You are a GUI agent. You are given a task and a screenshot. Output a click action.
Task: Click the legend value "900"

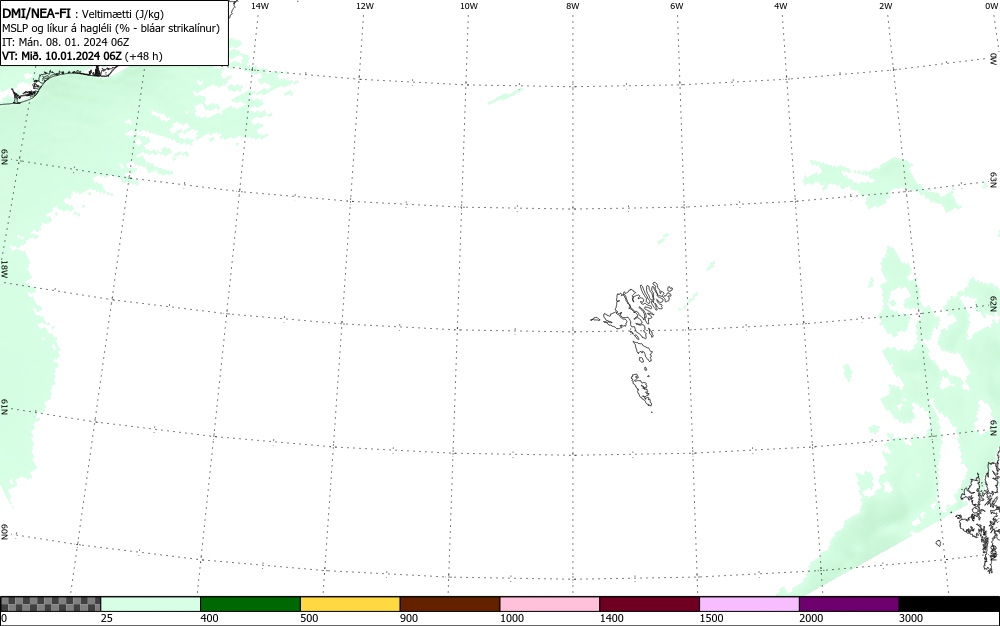point(409,618)
